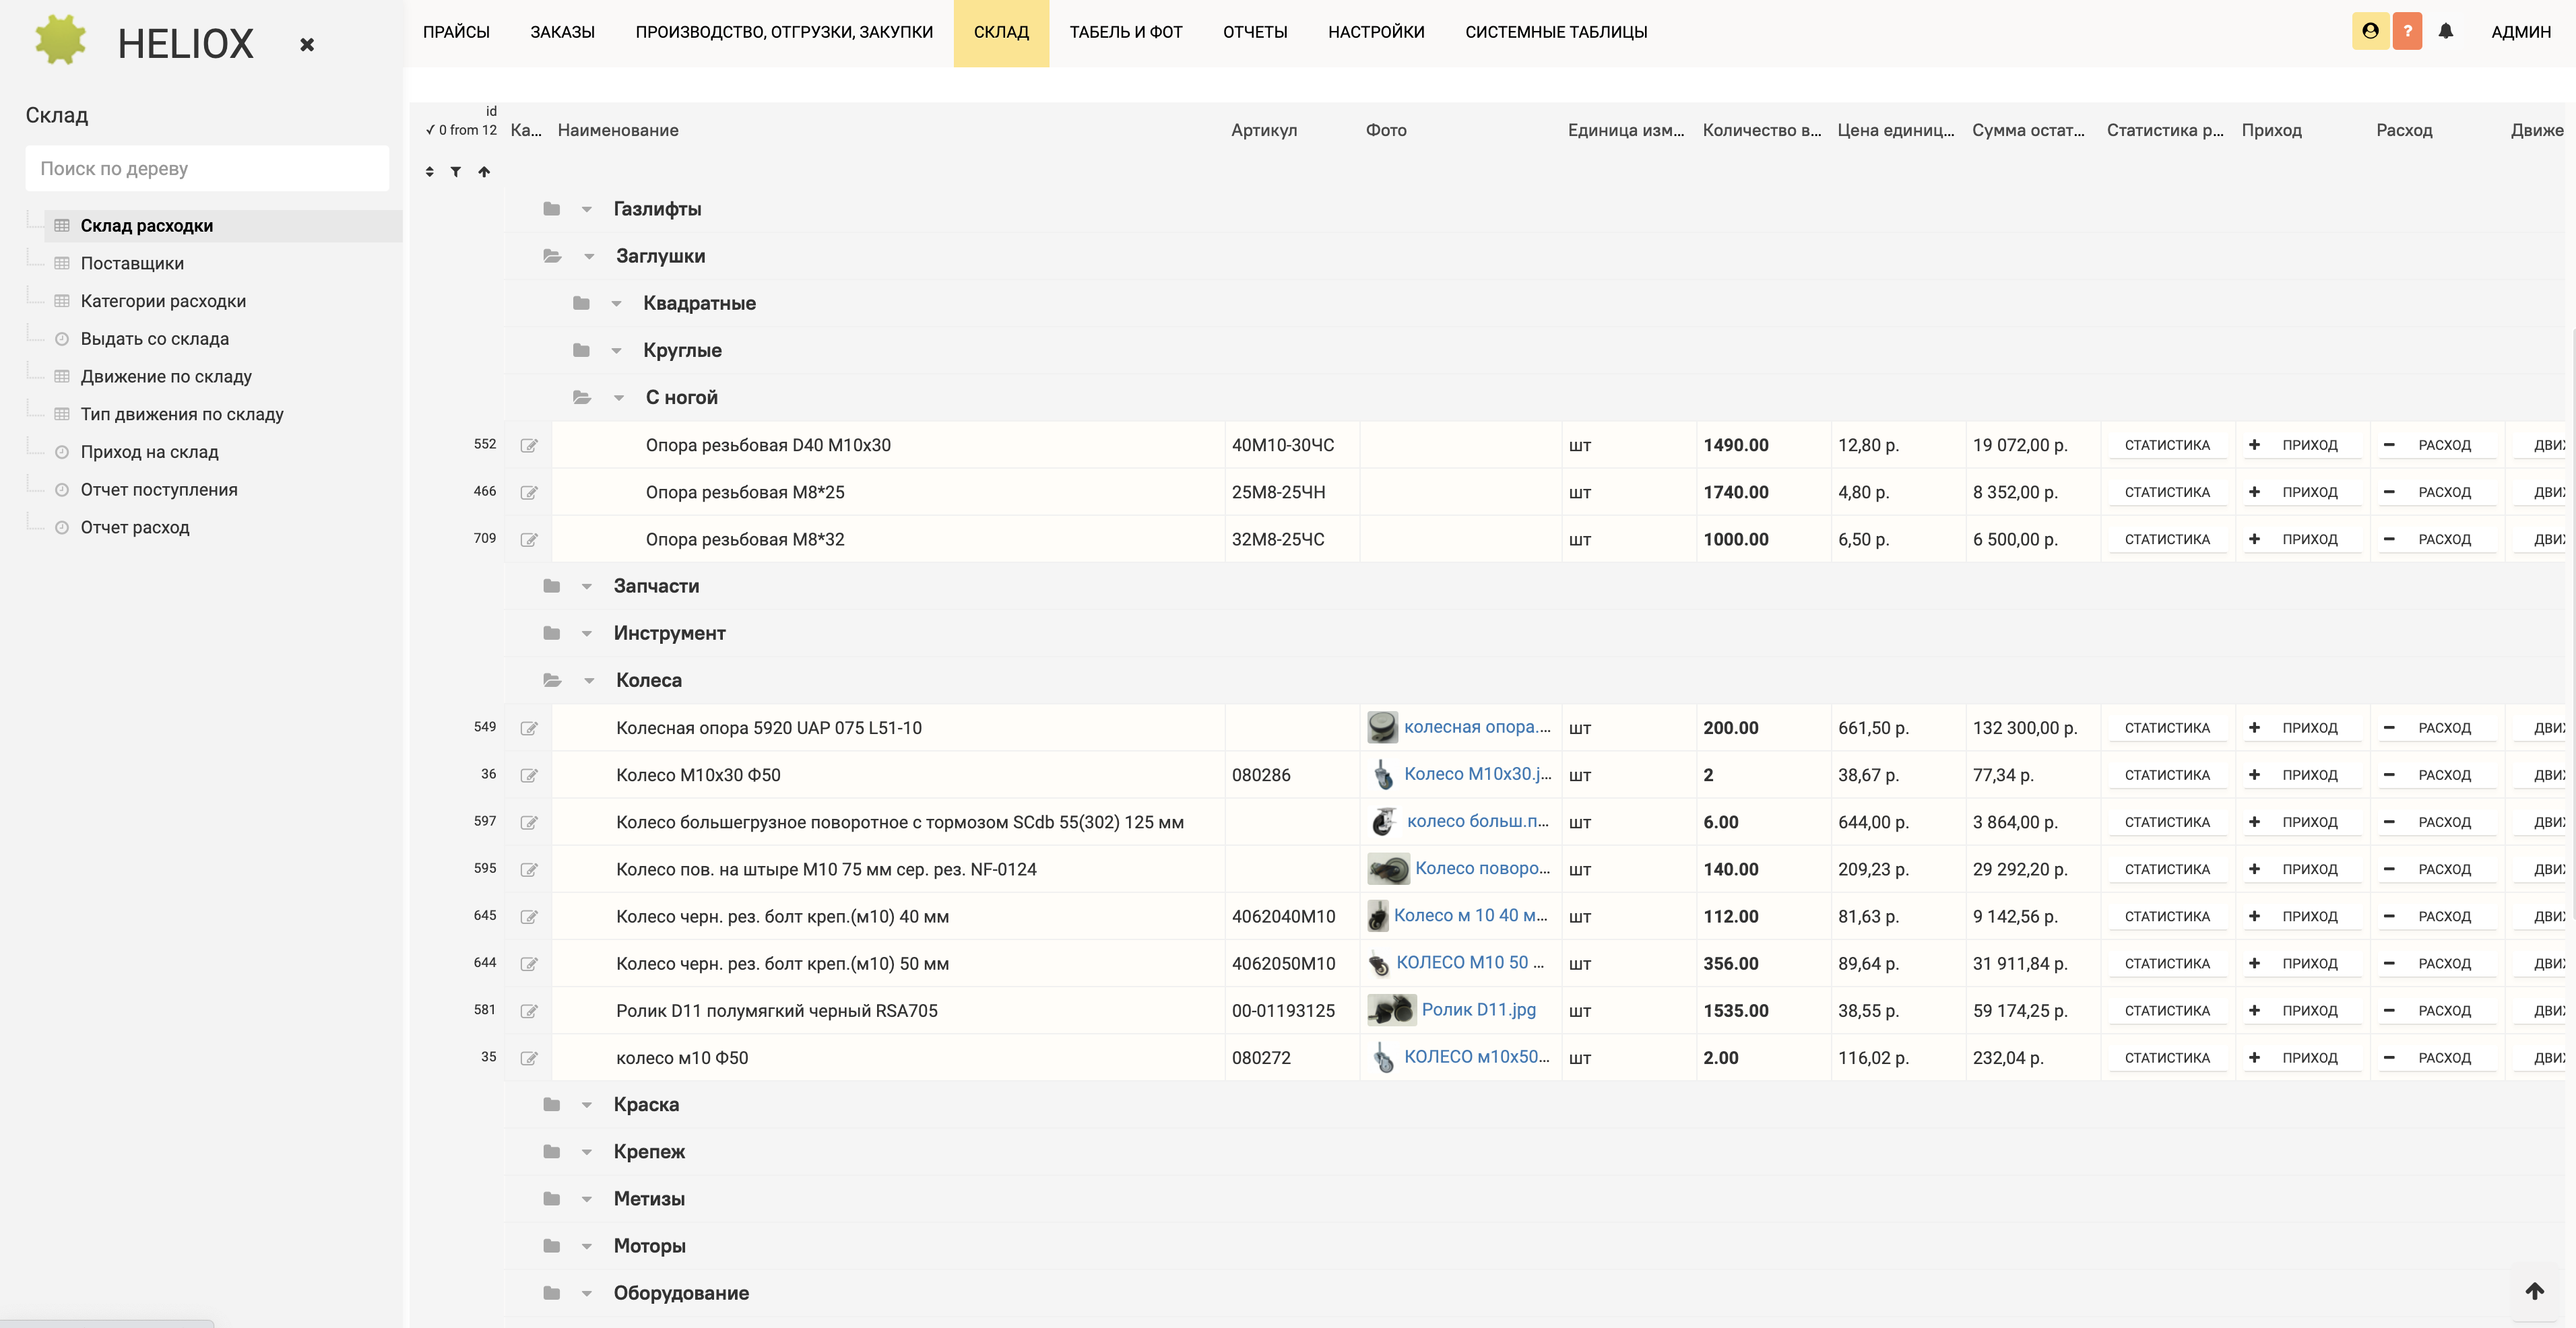Screen dimensions: 2576x1328
Task: Open the notifications bell
Action: [x=2446, y=31]
